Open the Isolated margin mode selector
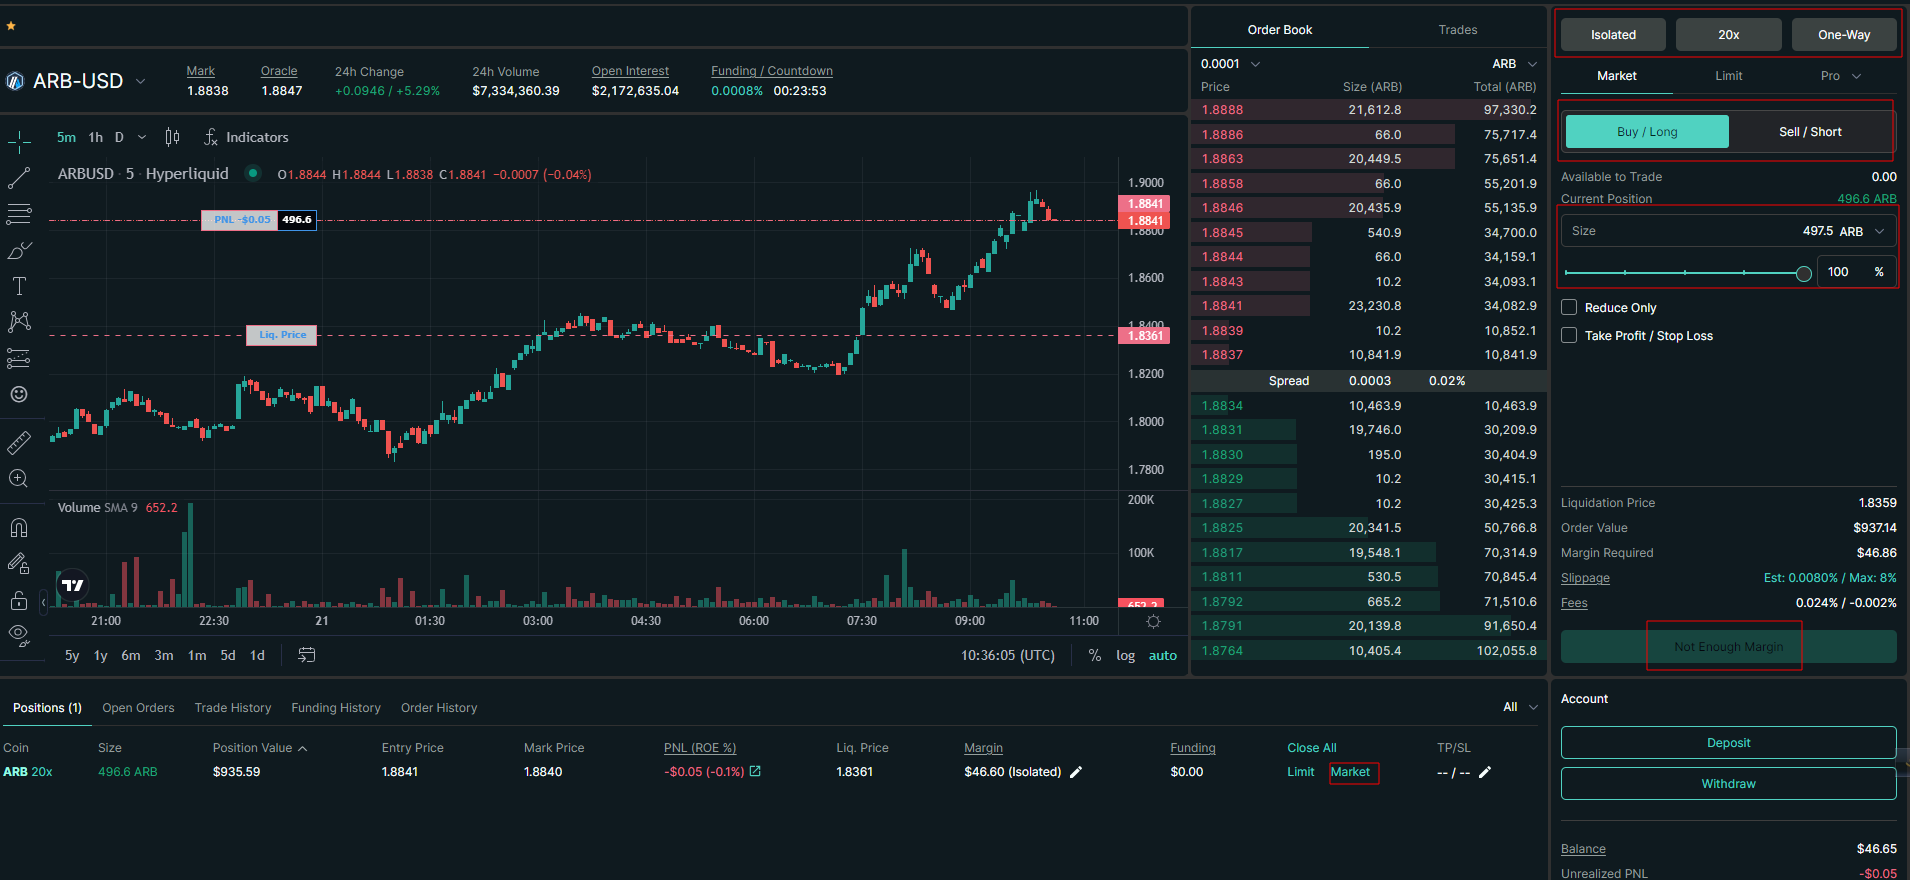1910x880 pixels. coord(1613,35)
